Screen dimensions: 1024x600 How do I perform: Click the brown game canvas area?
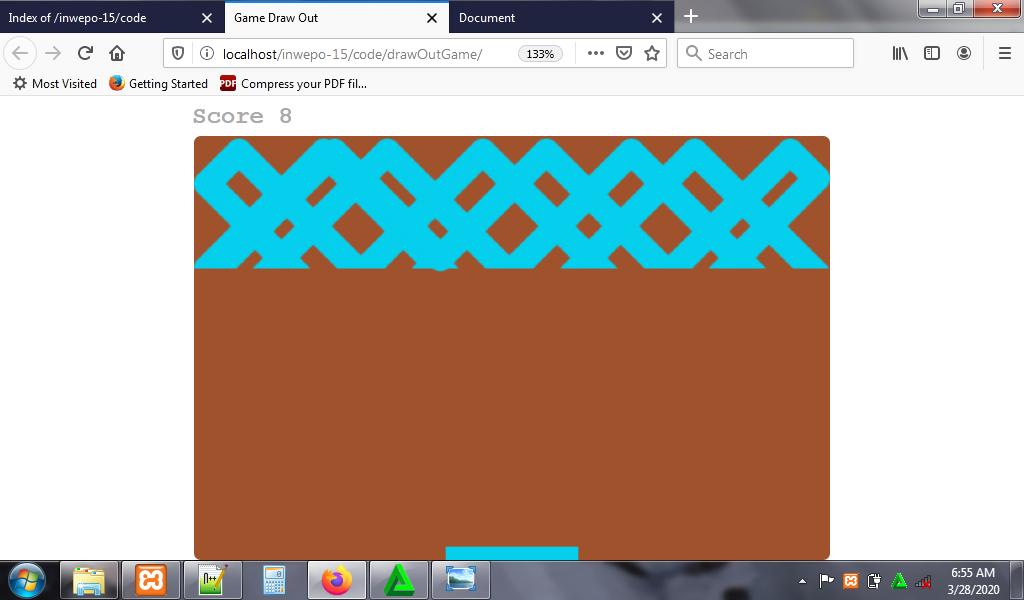[x=512, y=348]
